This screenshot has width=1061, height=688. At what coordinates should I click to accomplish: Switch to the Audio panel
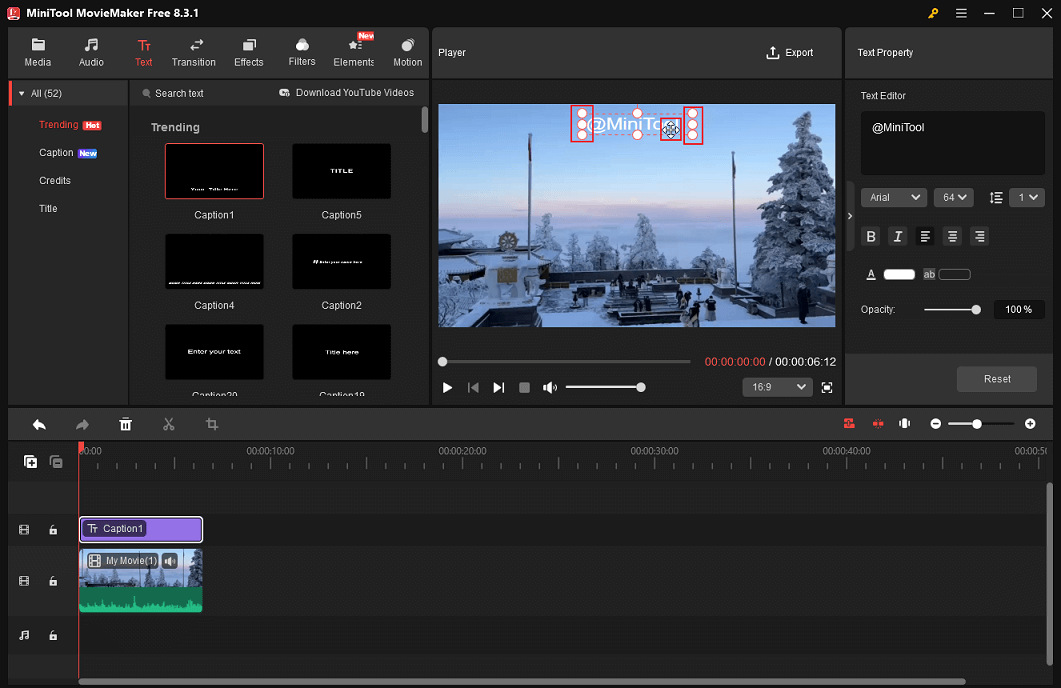pyautogui.click(x=91, y=52)
